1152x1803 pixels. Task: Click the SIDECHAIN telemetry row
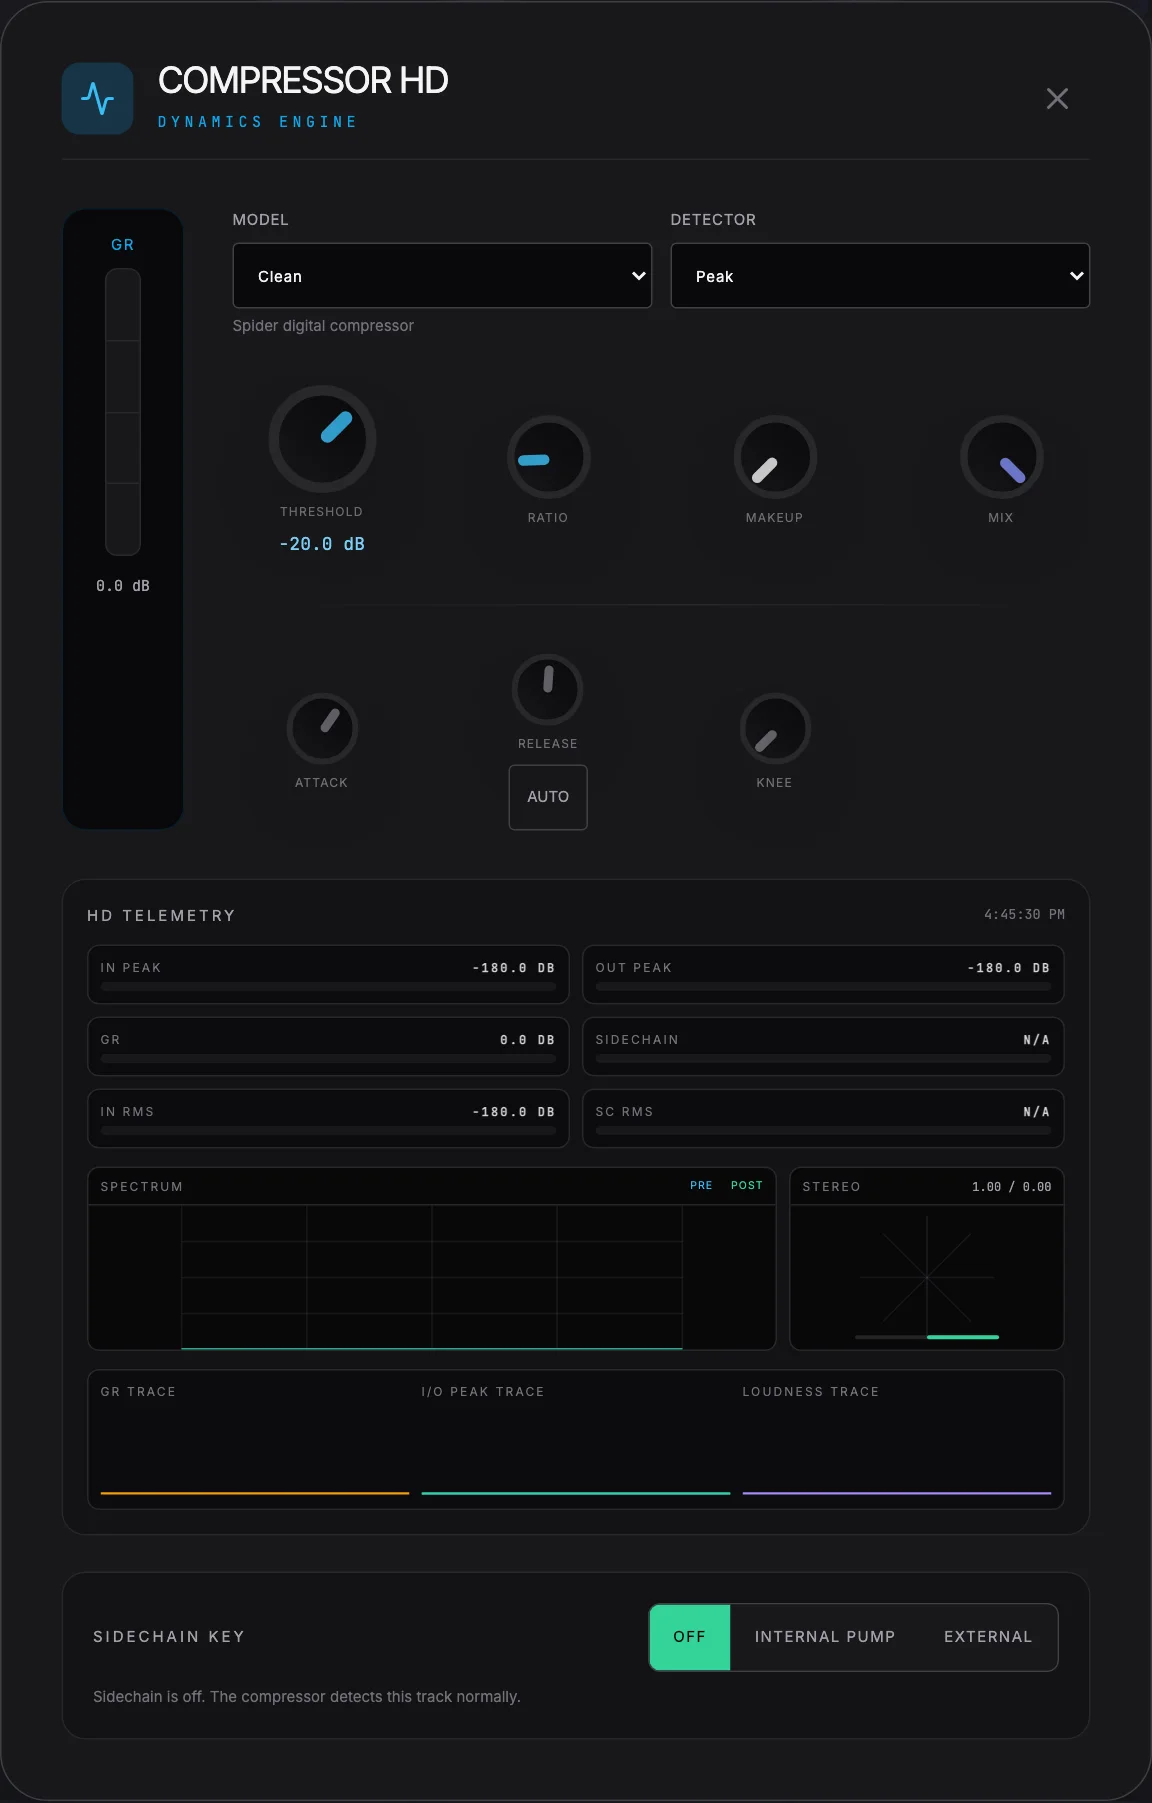(x=823, y=1047)
